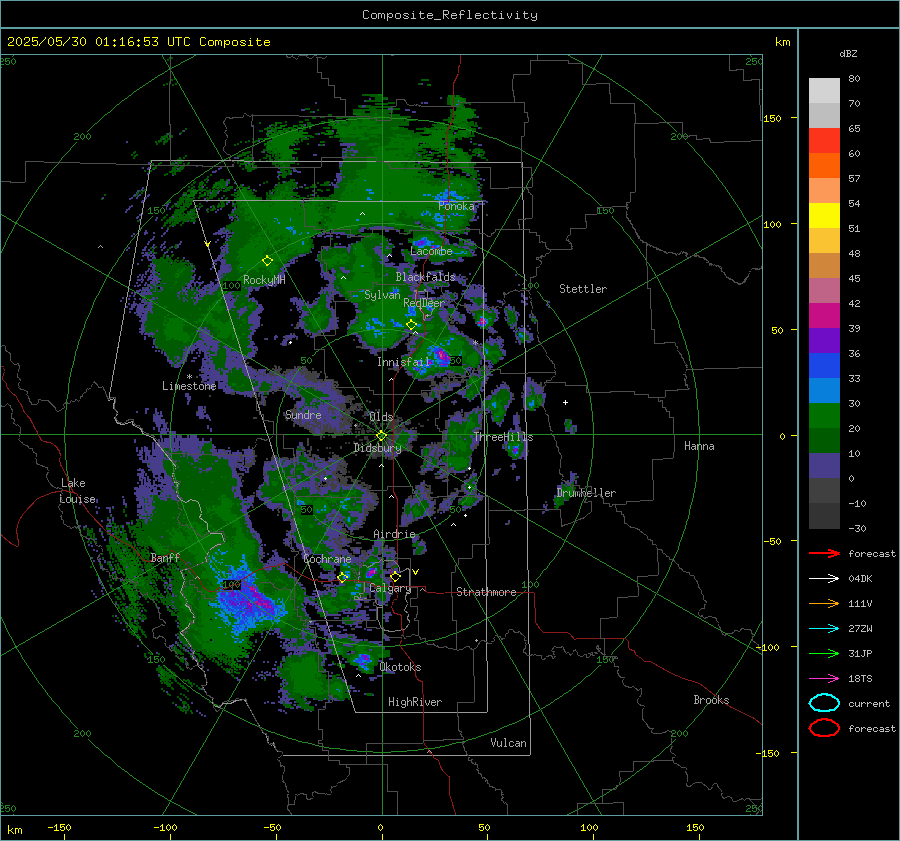Screen dimensions: 900x841
Task: Click the Strathmore city label
Action: [x=486, y=592]
